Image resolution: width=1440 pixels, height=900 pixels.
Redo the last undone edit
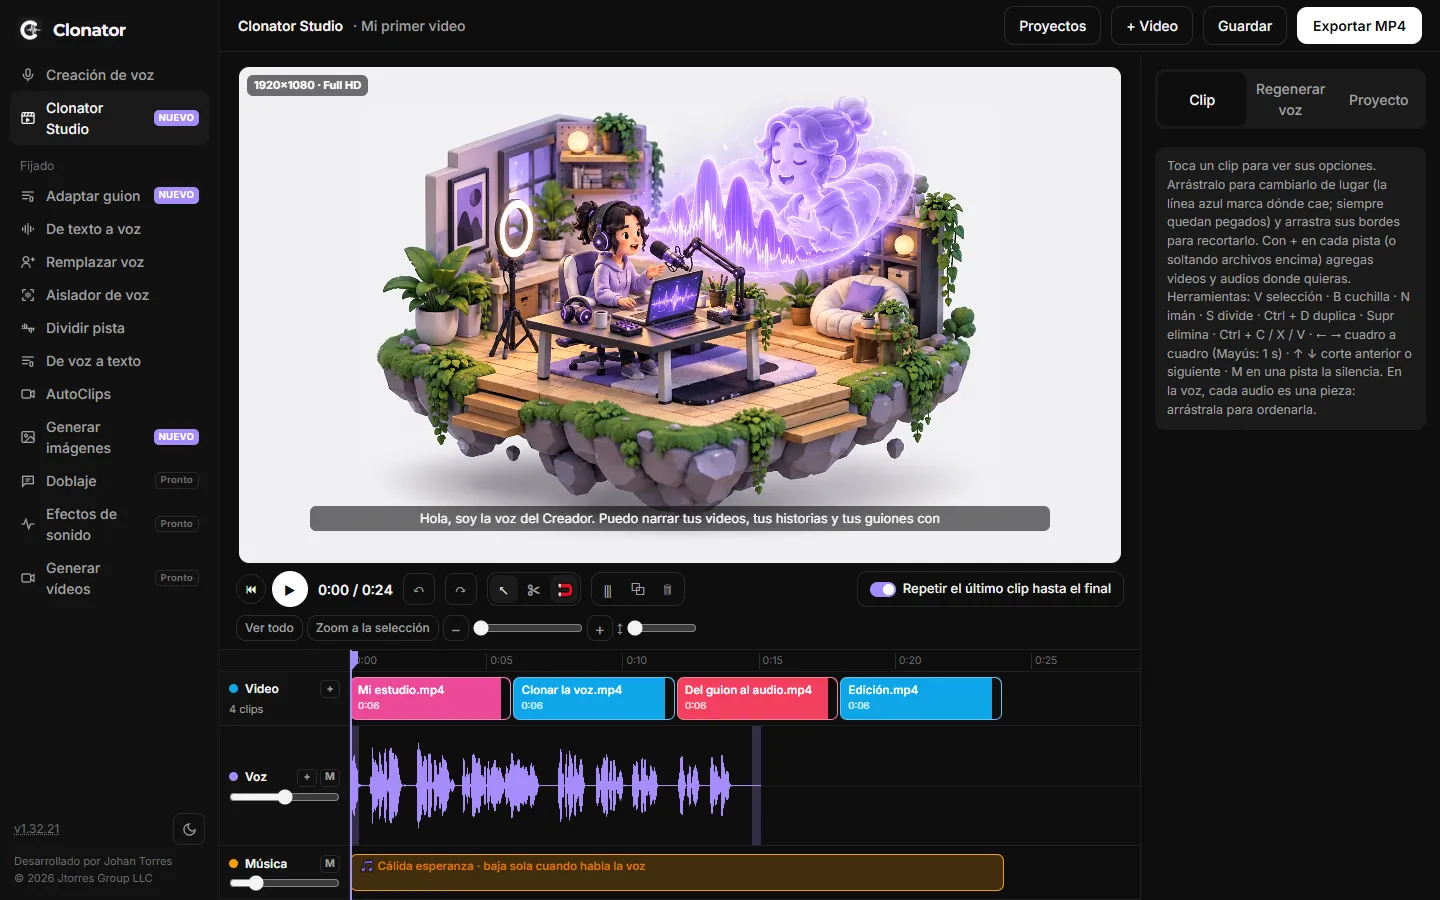[x=460, y=590]
